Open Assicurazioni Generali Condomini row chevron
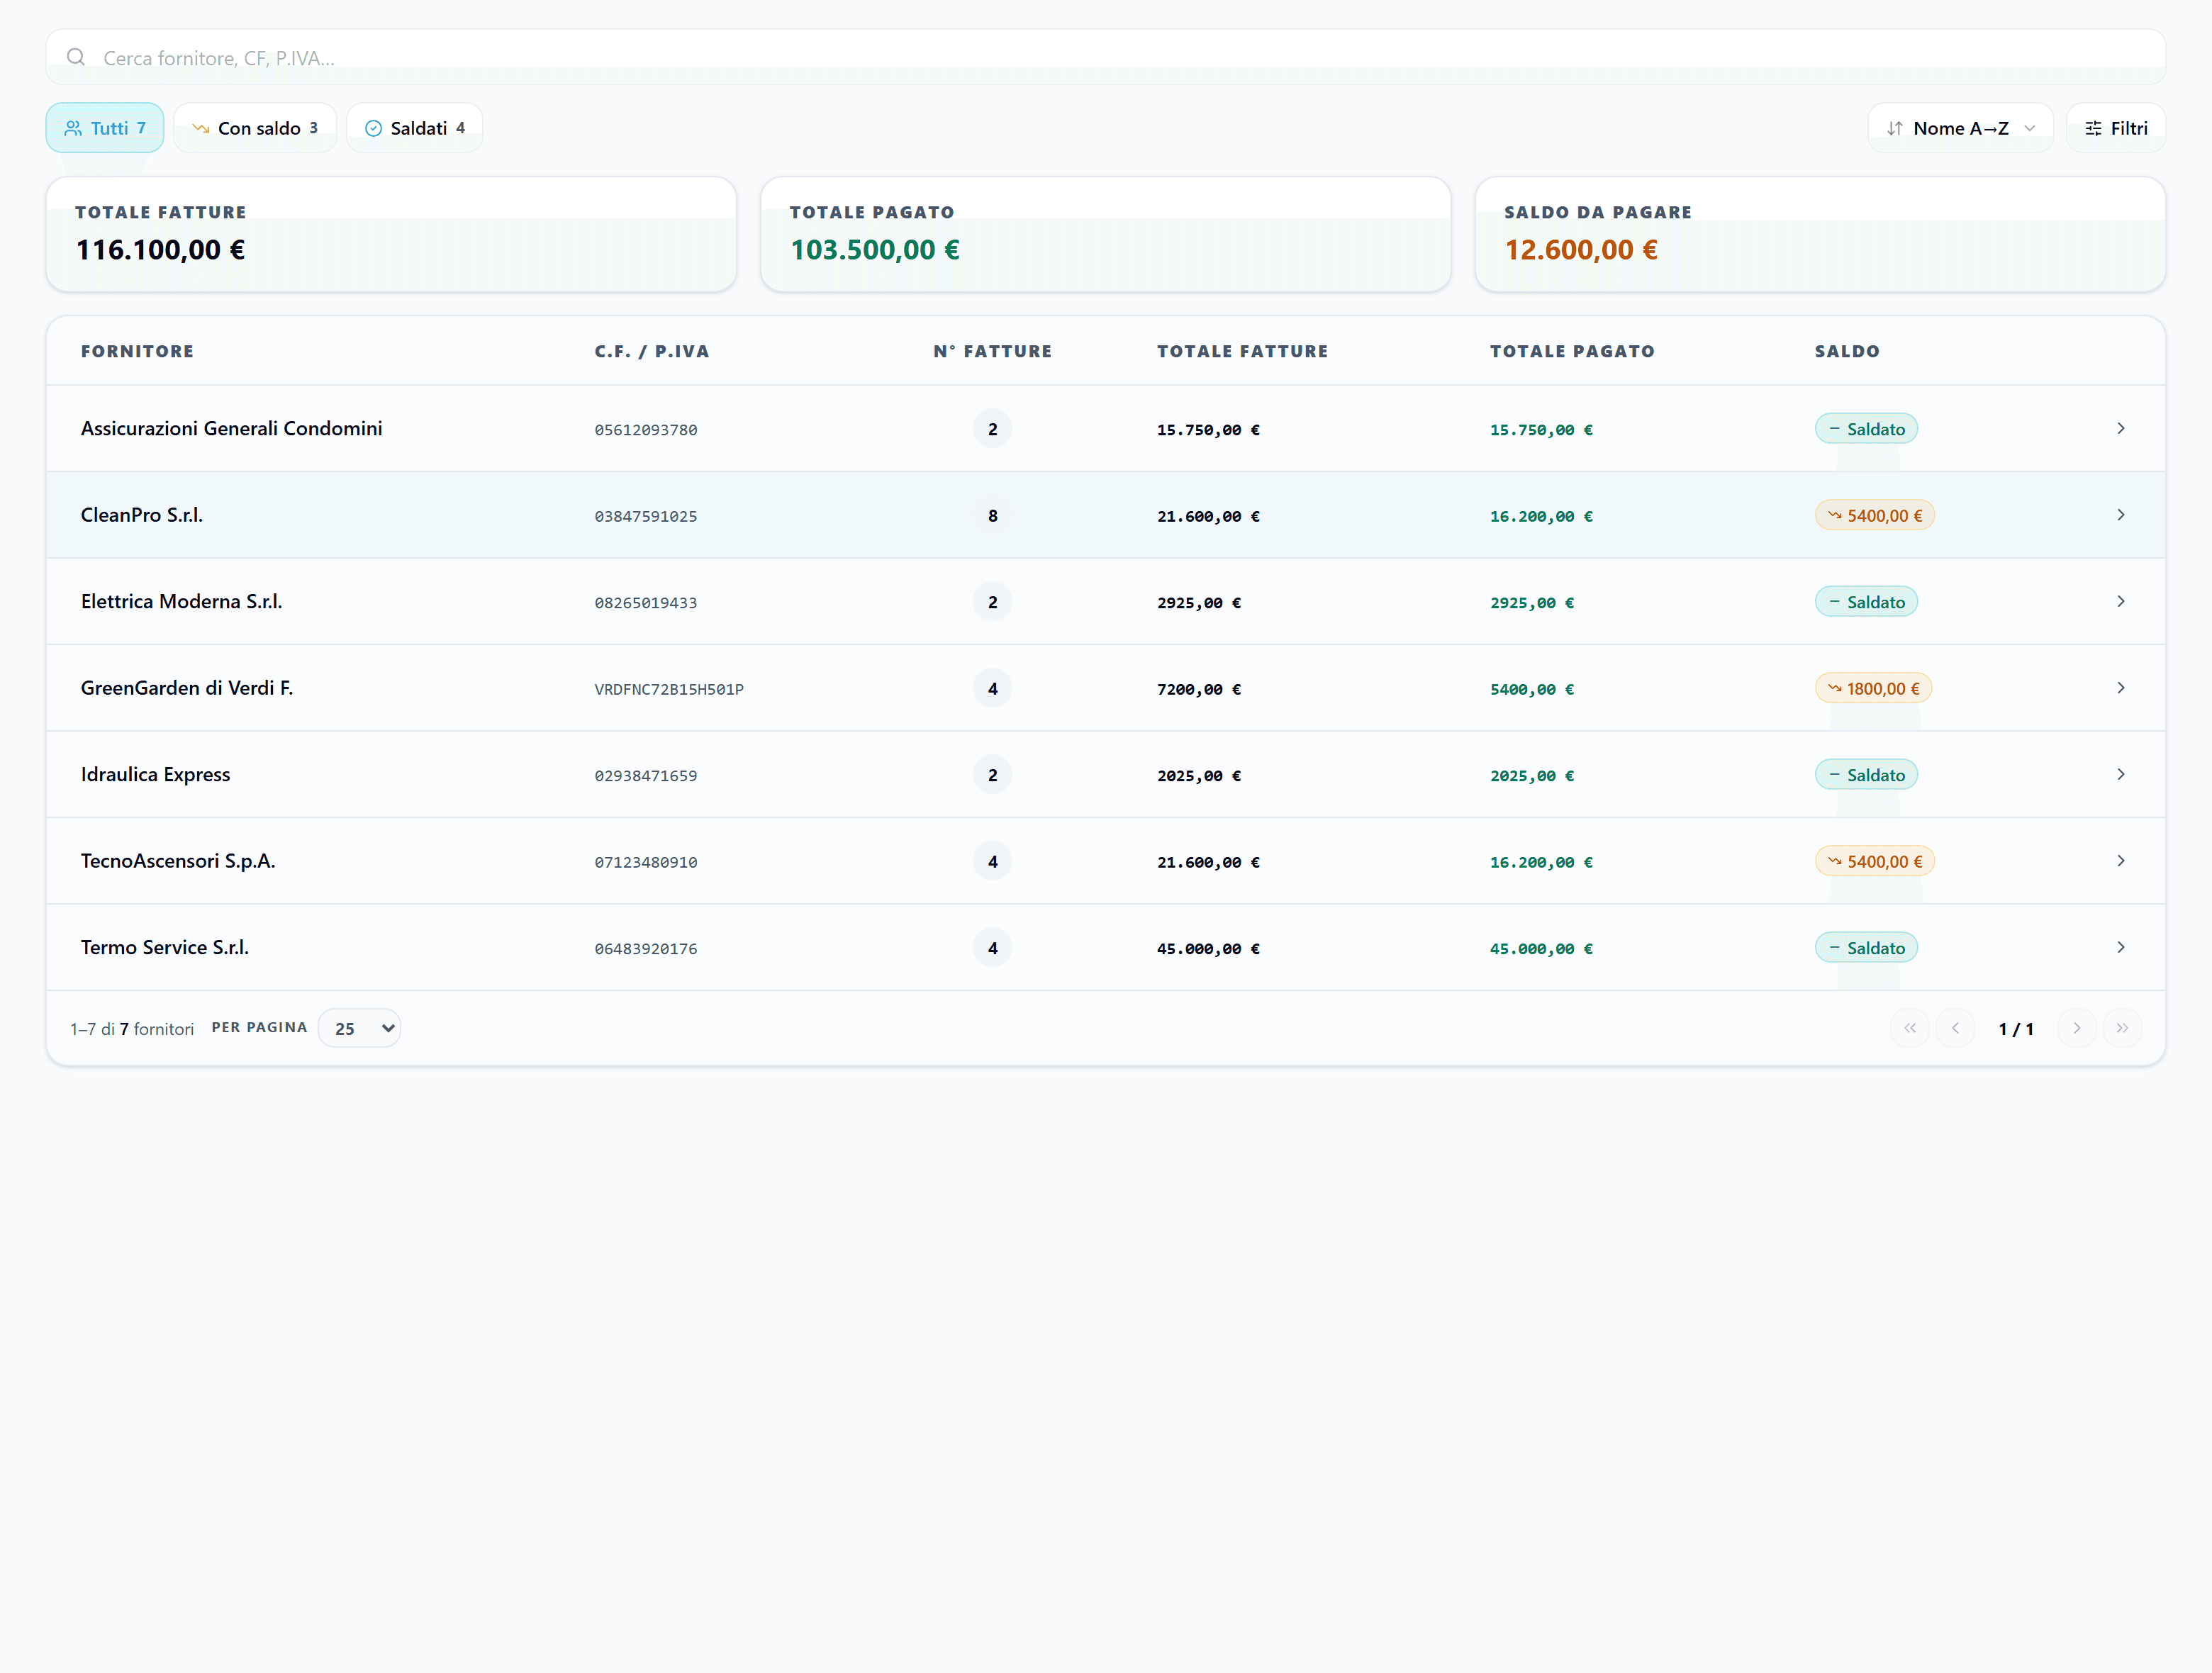The height and width of the screenshot is (1673, 2212). pyautogui.click(x=2121, y=428)
